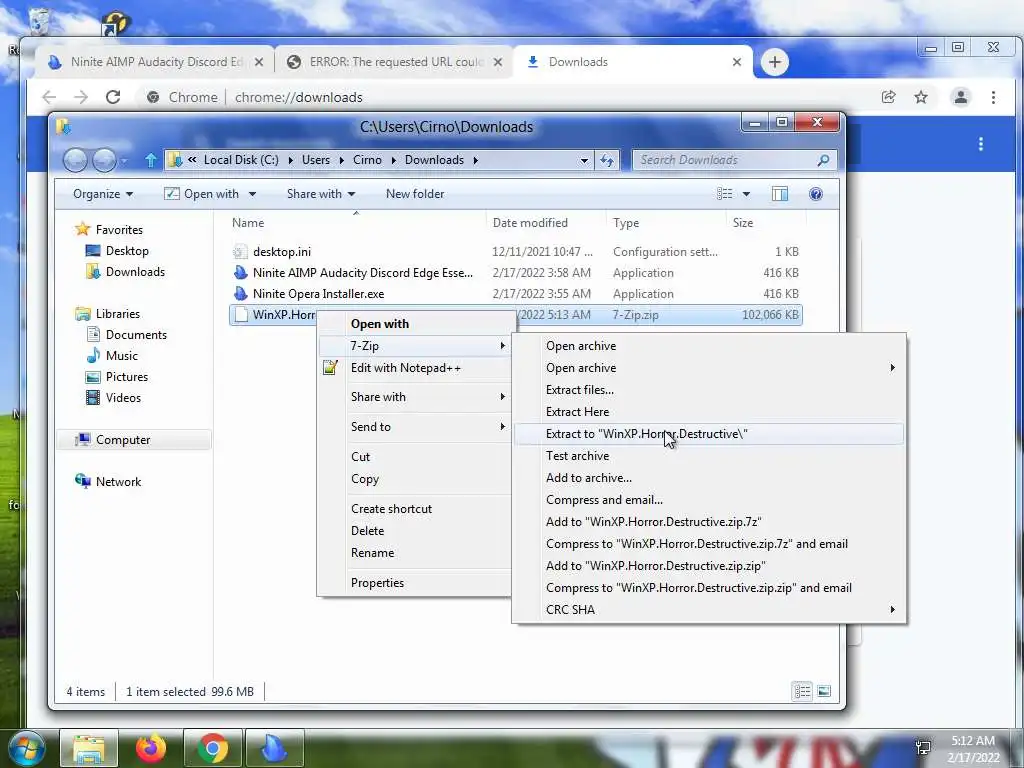Image resolution: width=1024 pixels, height=768 pixels.
Task: Click the Explorer back navigation arrow
Action: [x=75, y=160]
